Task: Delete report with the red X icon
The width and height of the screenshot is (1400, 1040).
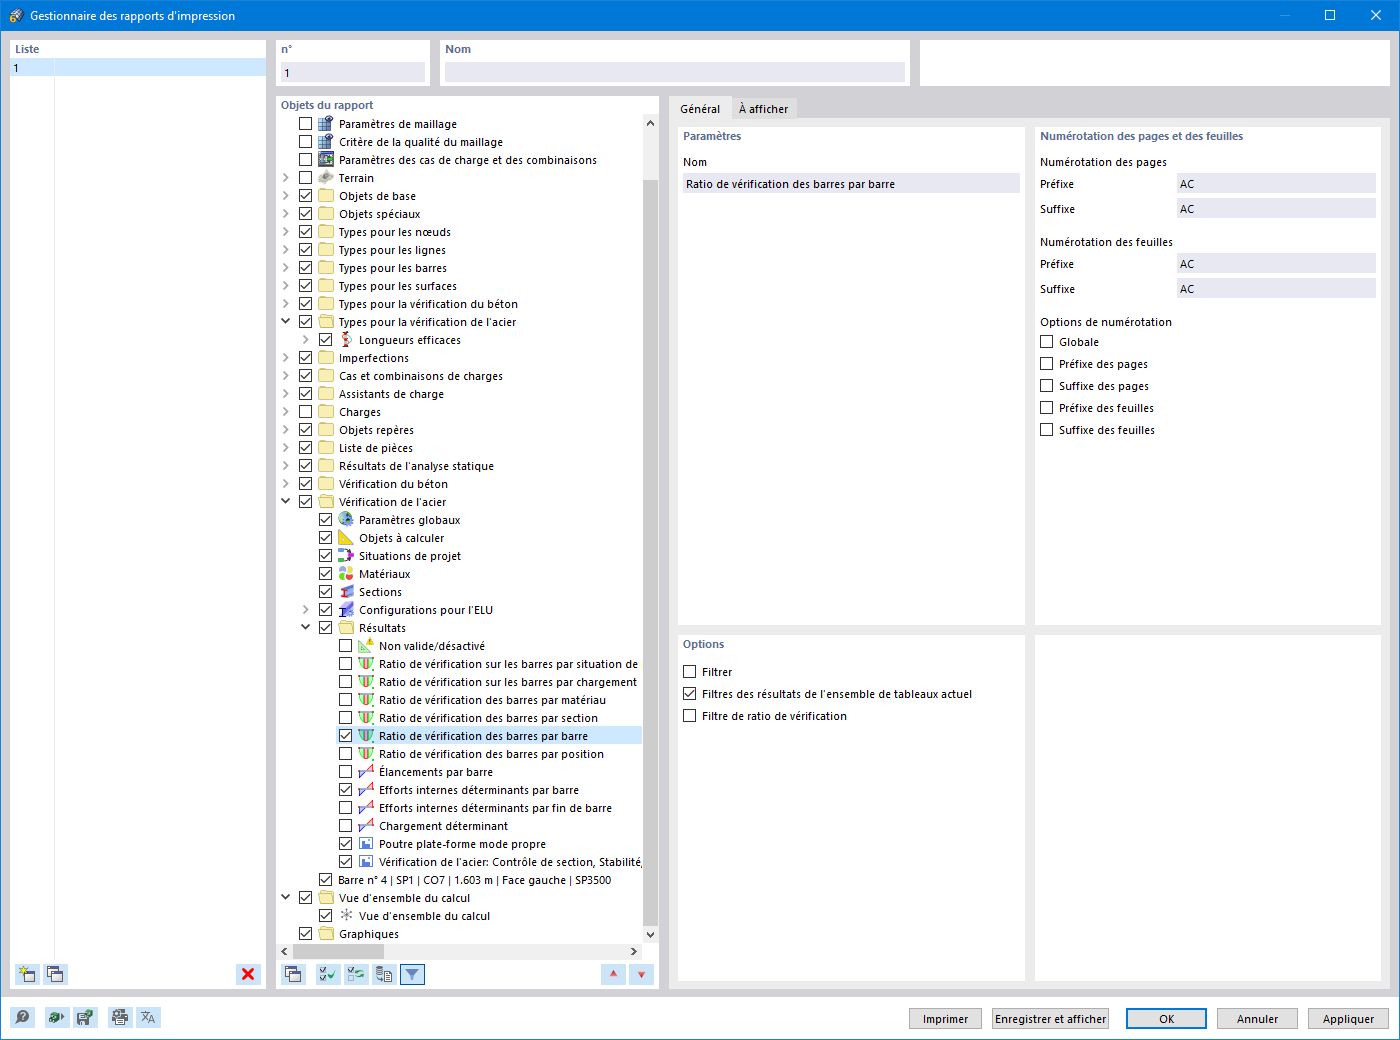Action: (x=248, y=974)
